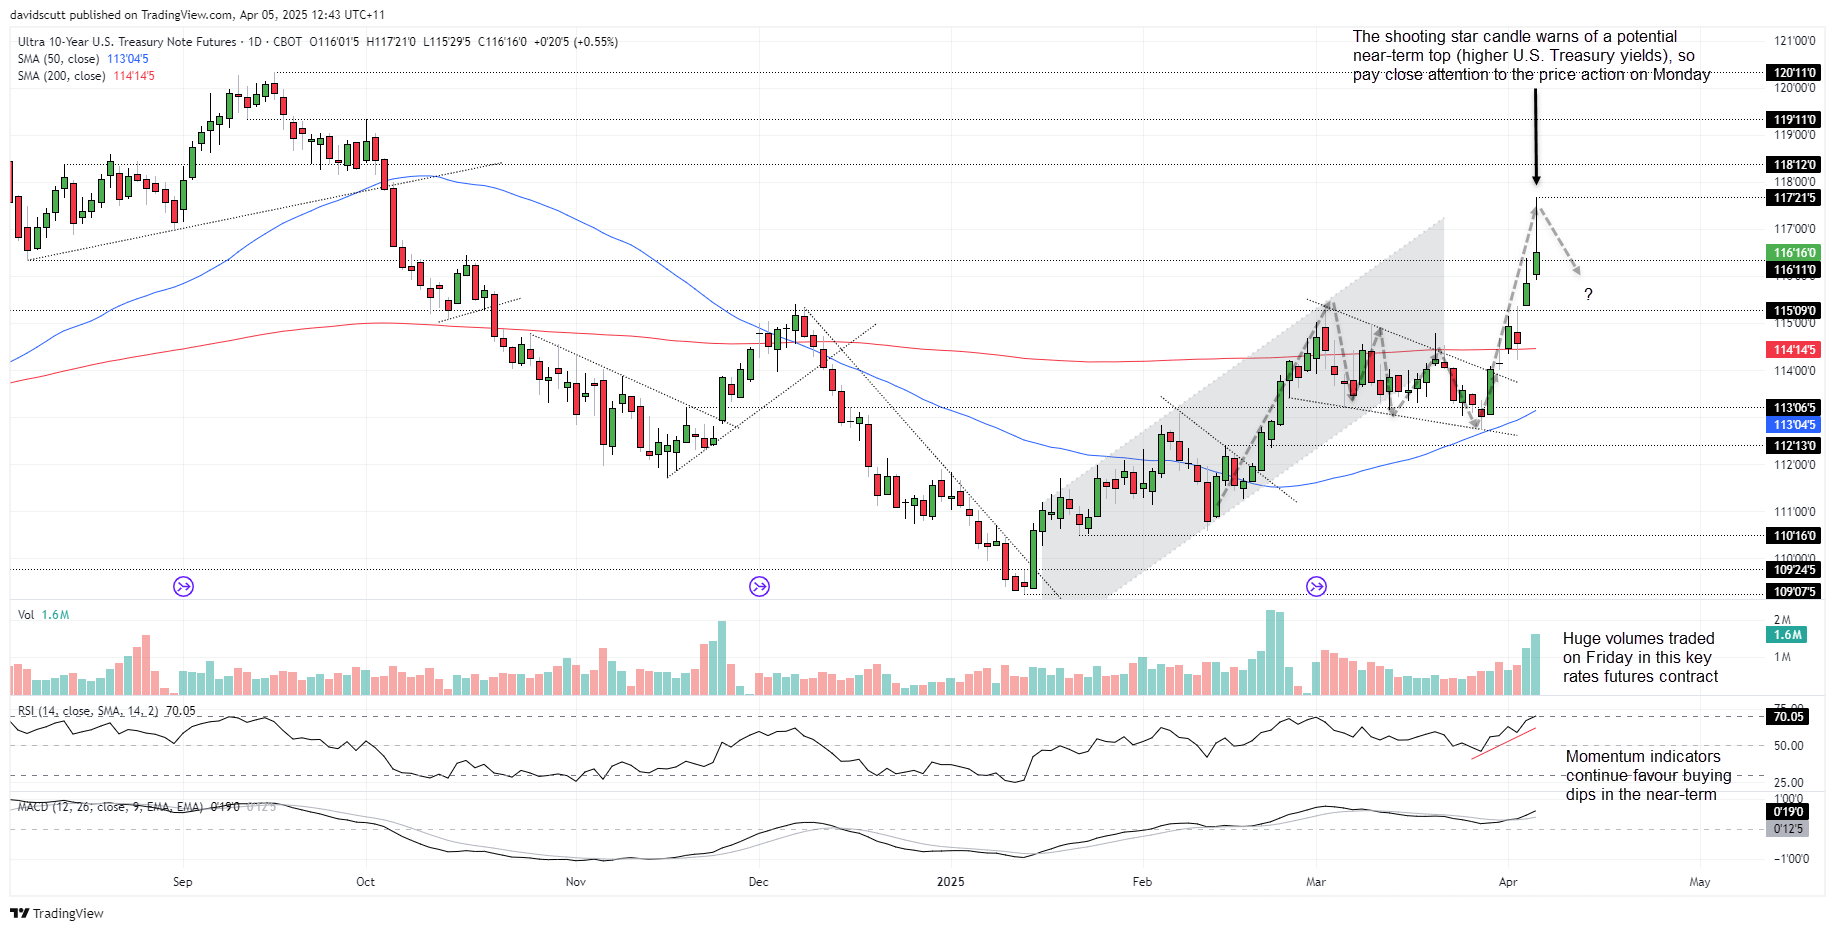Viewport: 1835px width, 931px height.
Task: Select the 'Huge volumes traded' annotation text
Action: click(1640, 657)
